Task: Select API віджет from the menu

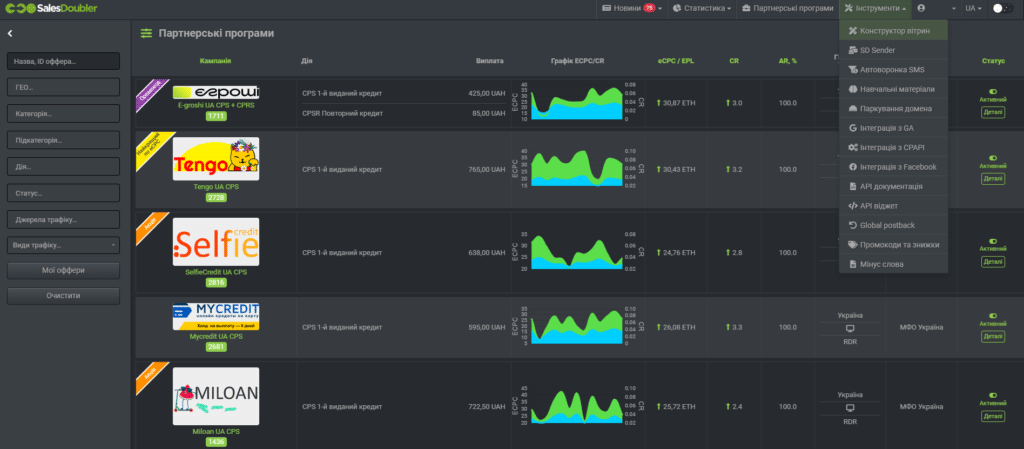Action: [879, 206]
